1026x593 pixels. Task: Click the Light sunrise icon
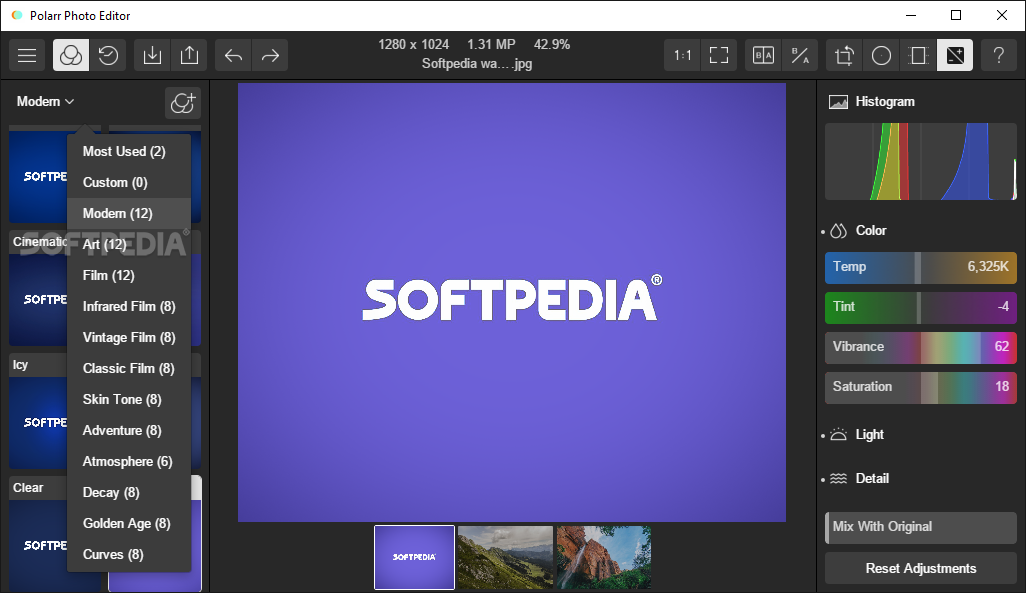point(838,435)
